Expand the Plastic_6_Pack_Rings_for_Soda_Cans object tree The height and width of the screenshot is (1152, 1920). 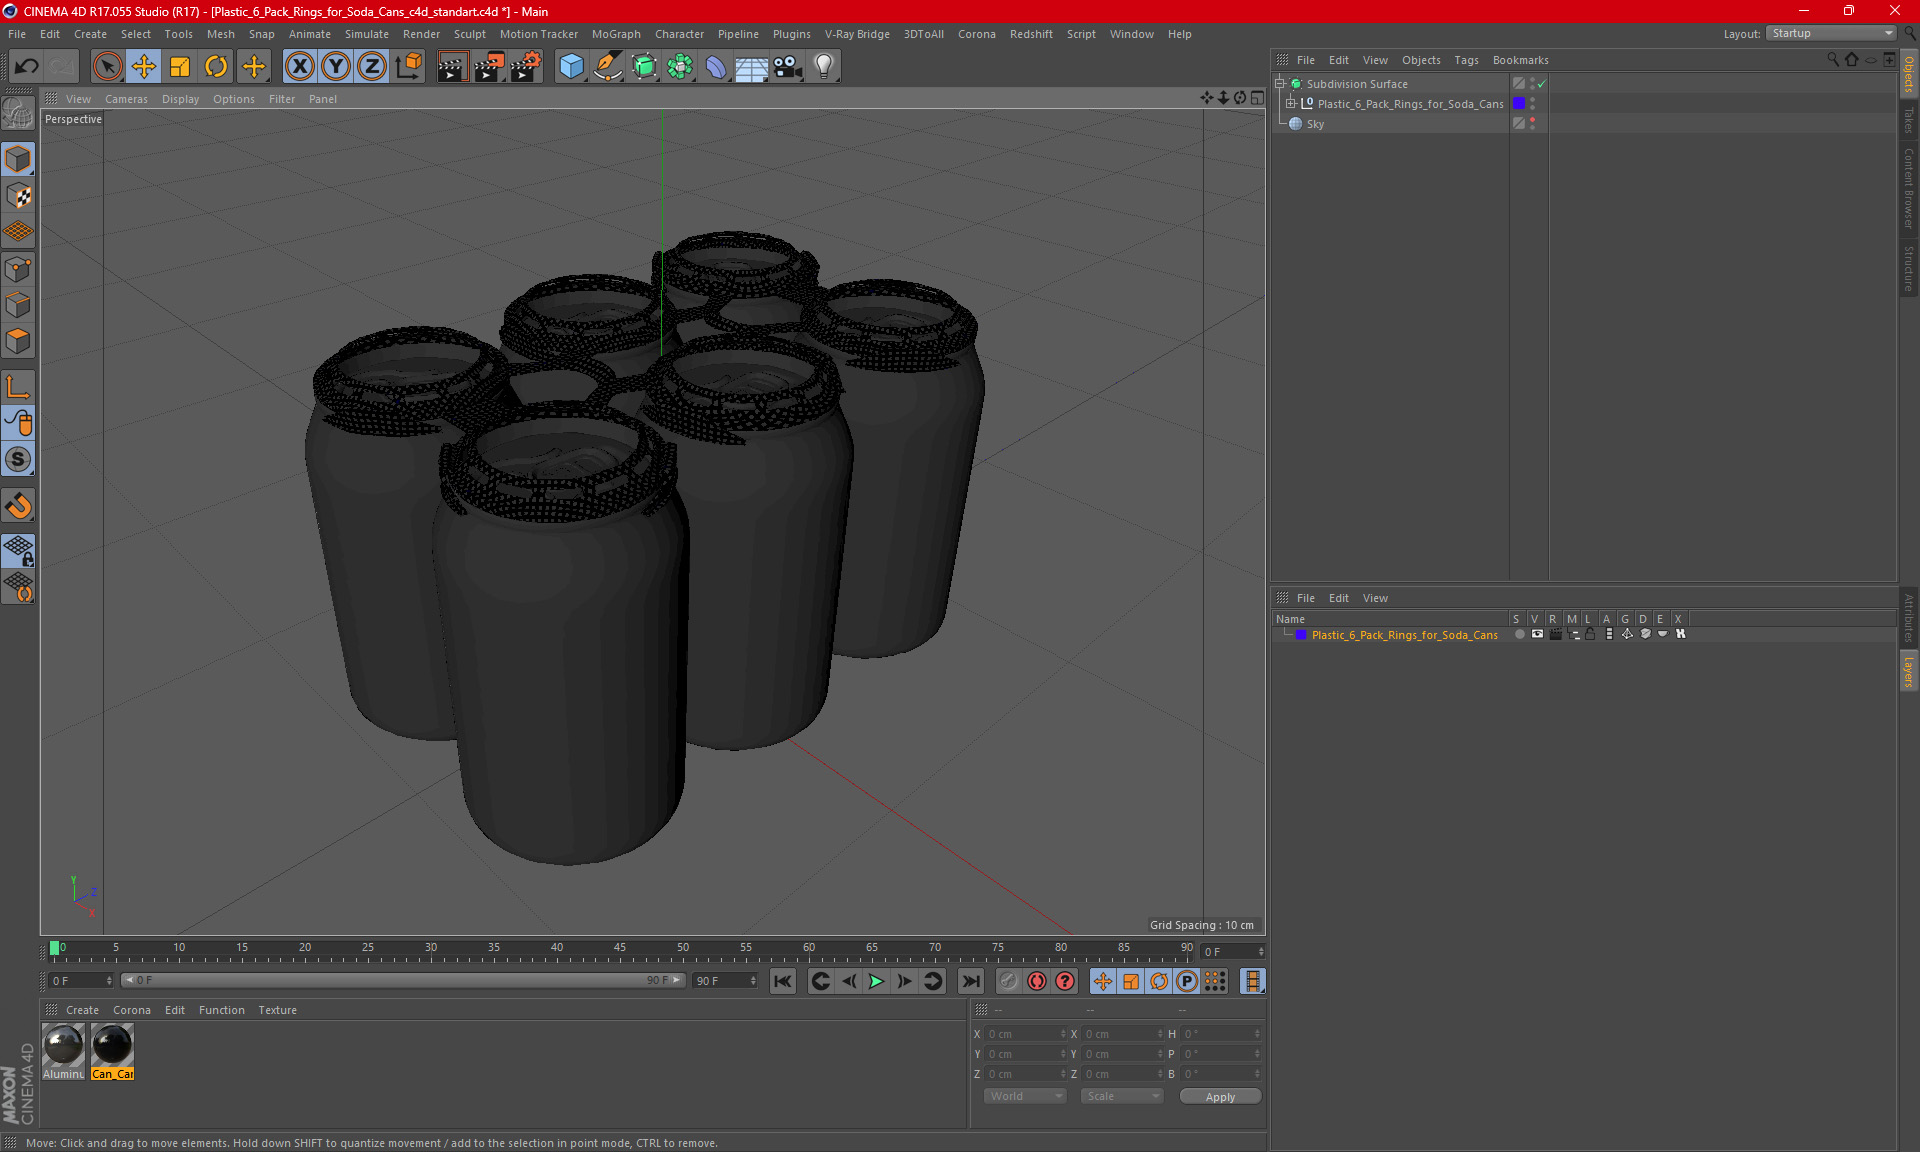(1291, 104)
